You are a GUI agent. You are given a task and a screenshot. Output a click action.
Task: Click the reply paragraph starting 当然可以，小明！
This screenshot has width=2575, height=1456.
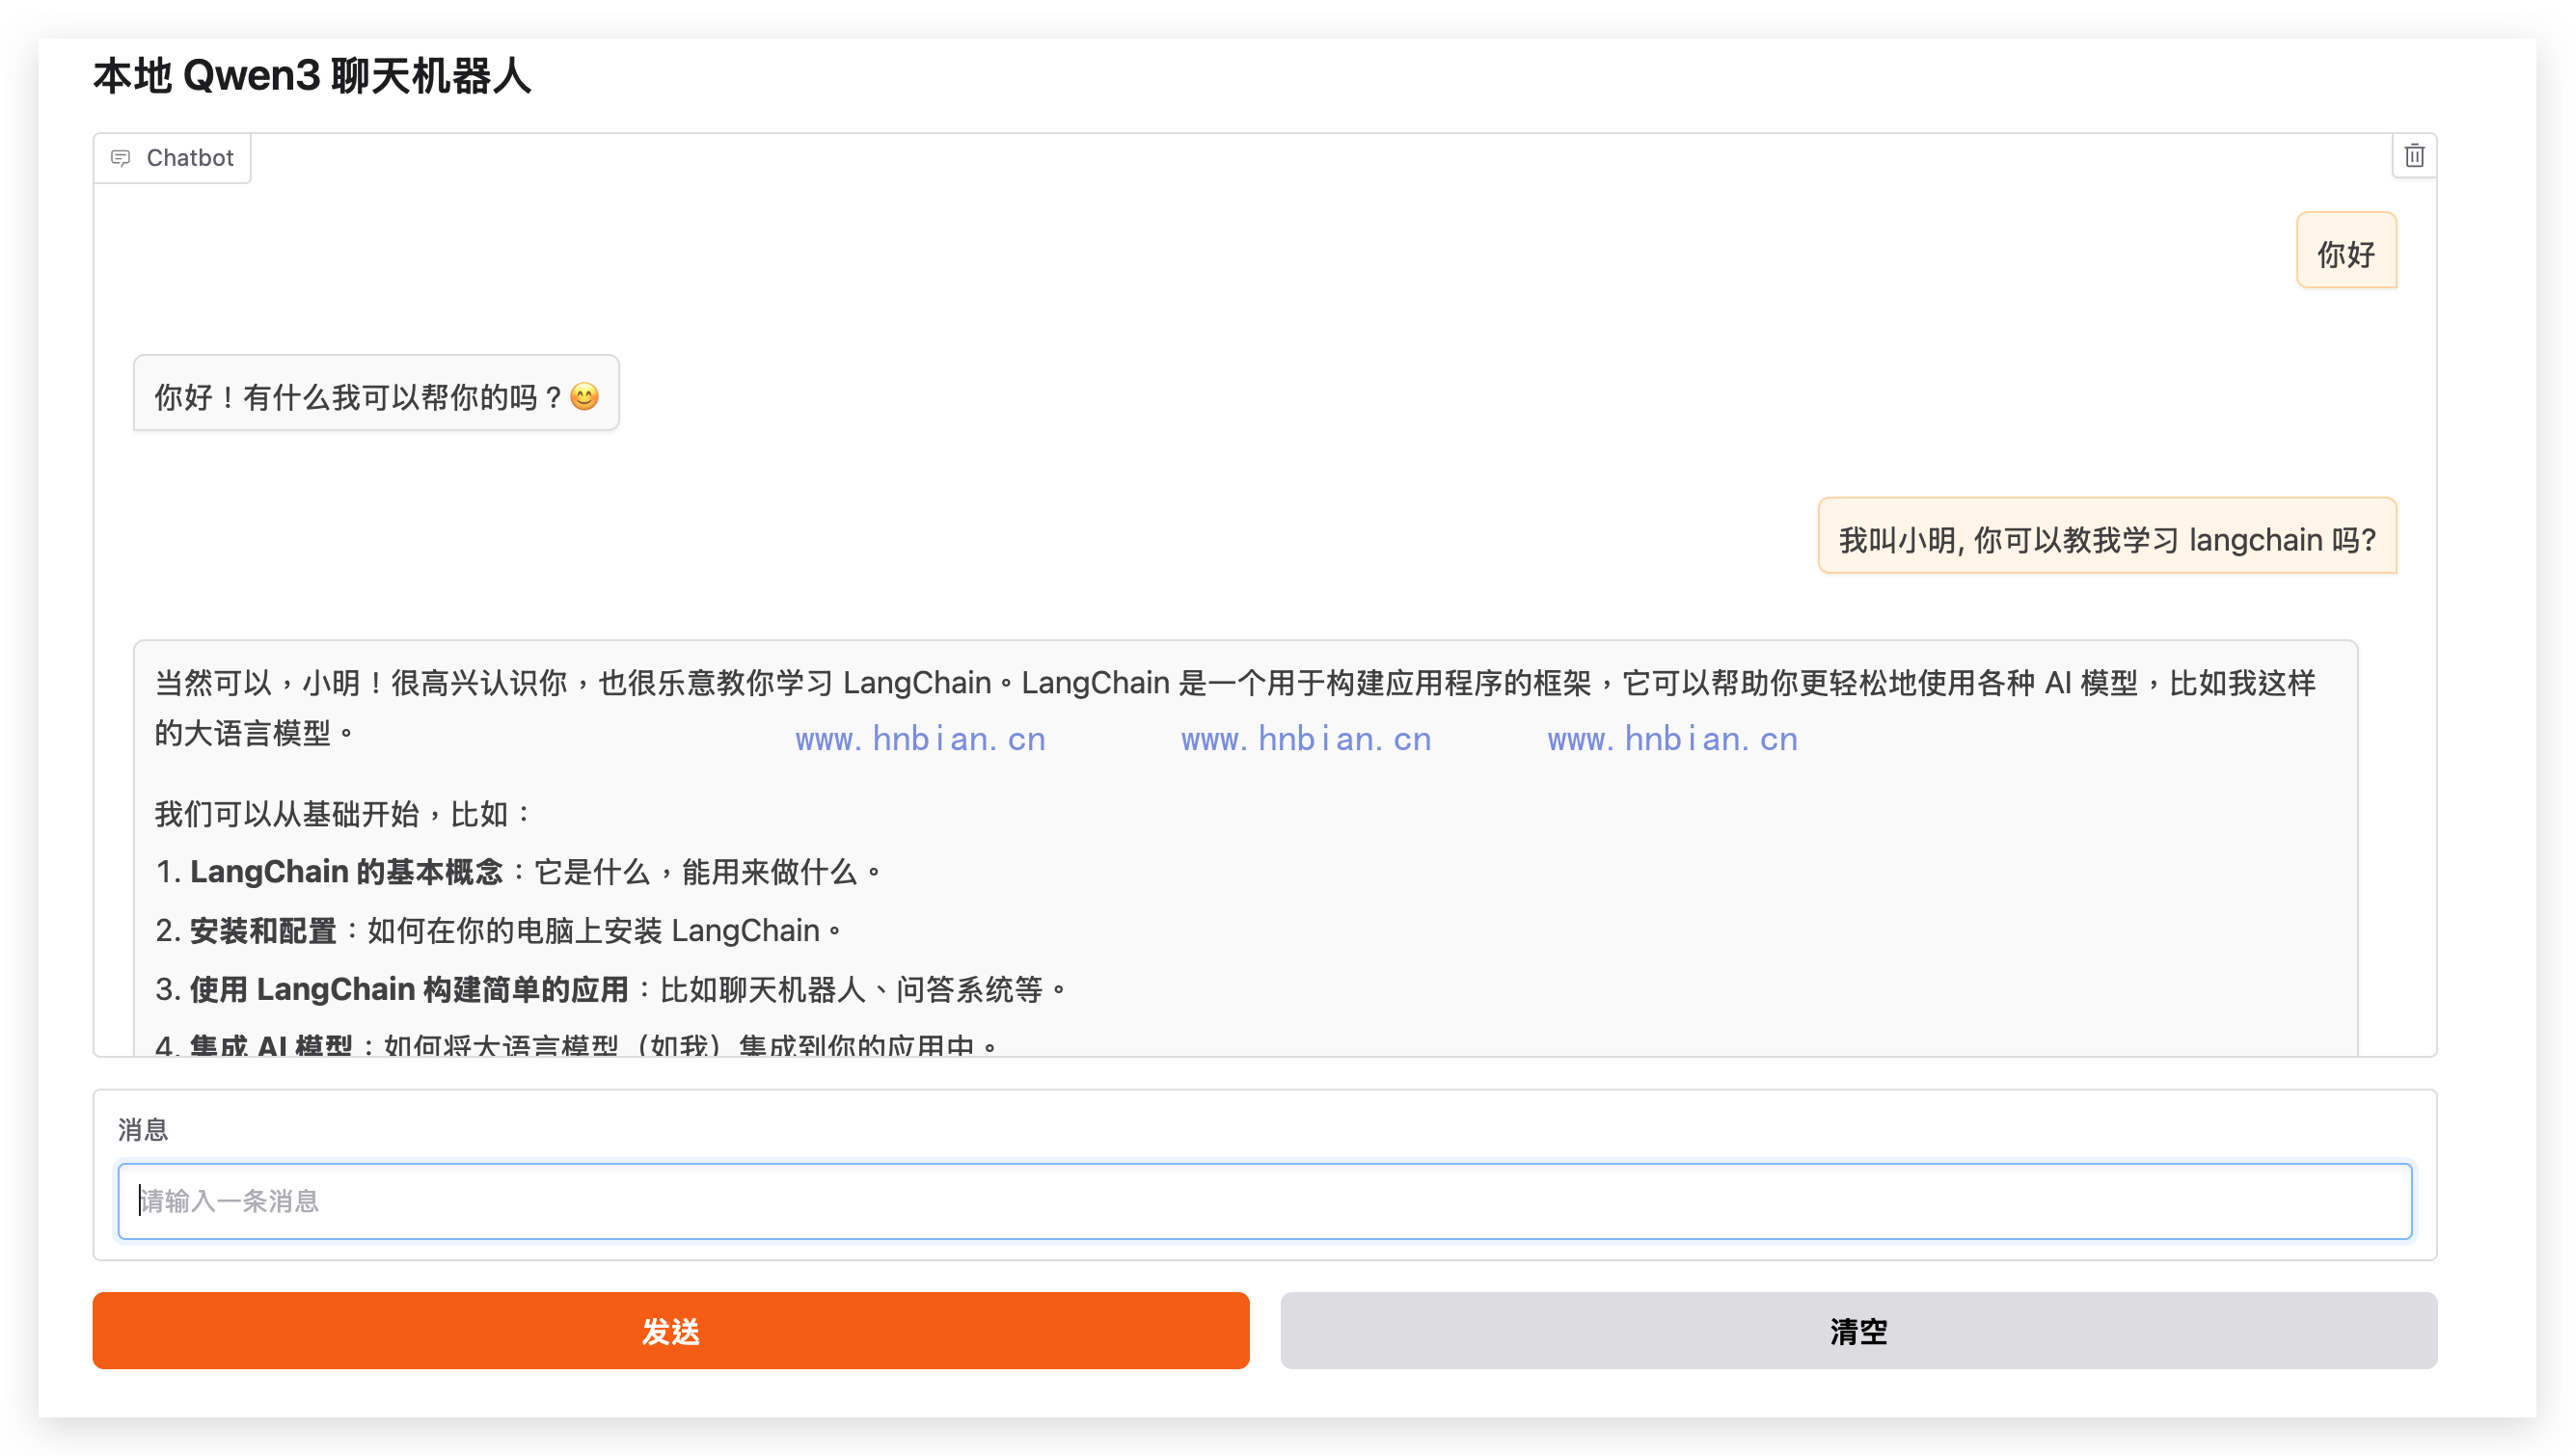tap(1235, 708)
